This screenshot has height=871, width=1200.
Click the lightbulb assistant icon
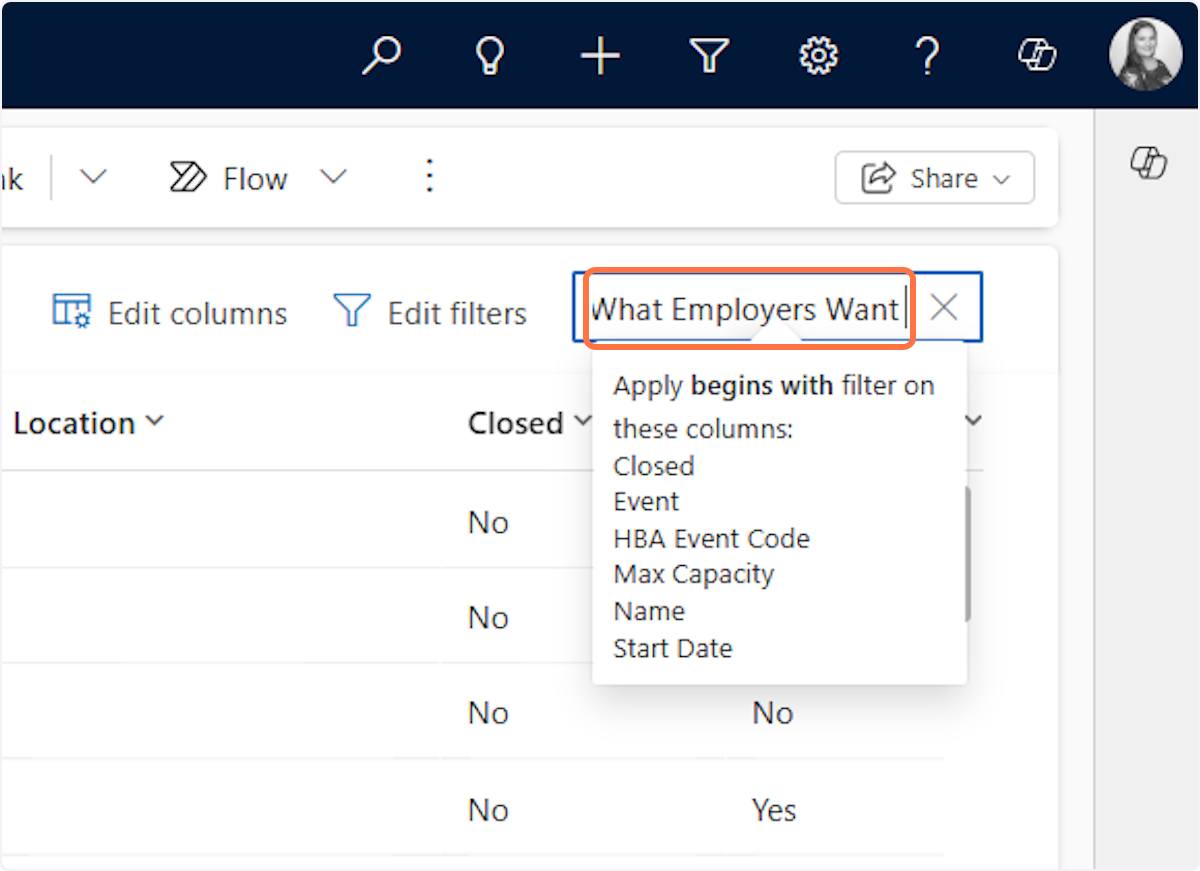click(x=489, y=56)
